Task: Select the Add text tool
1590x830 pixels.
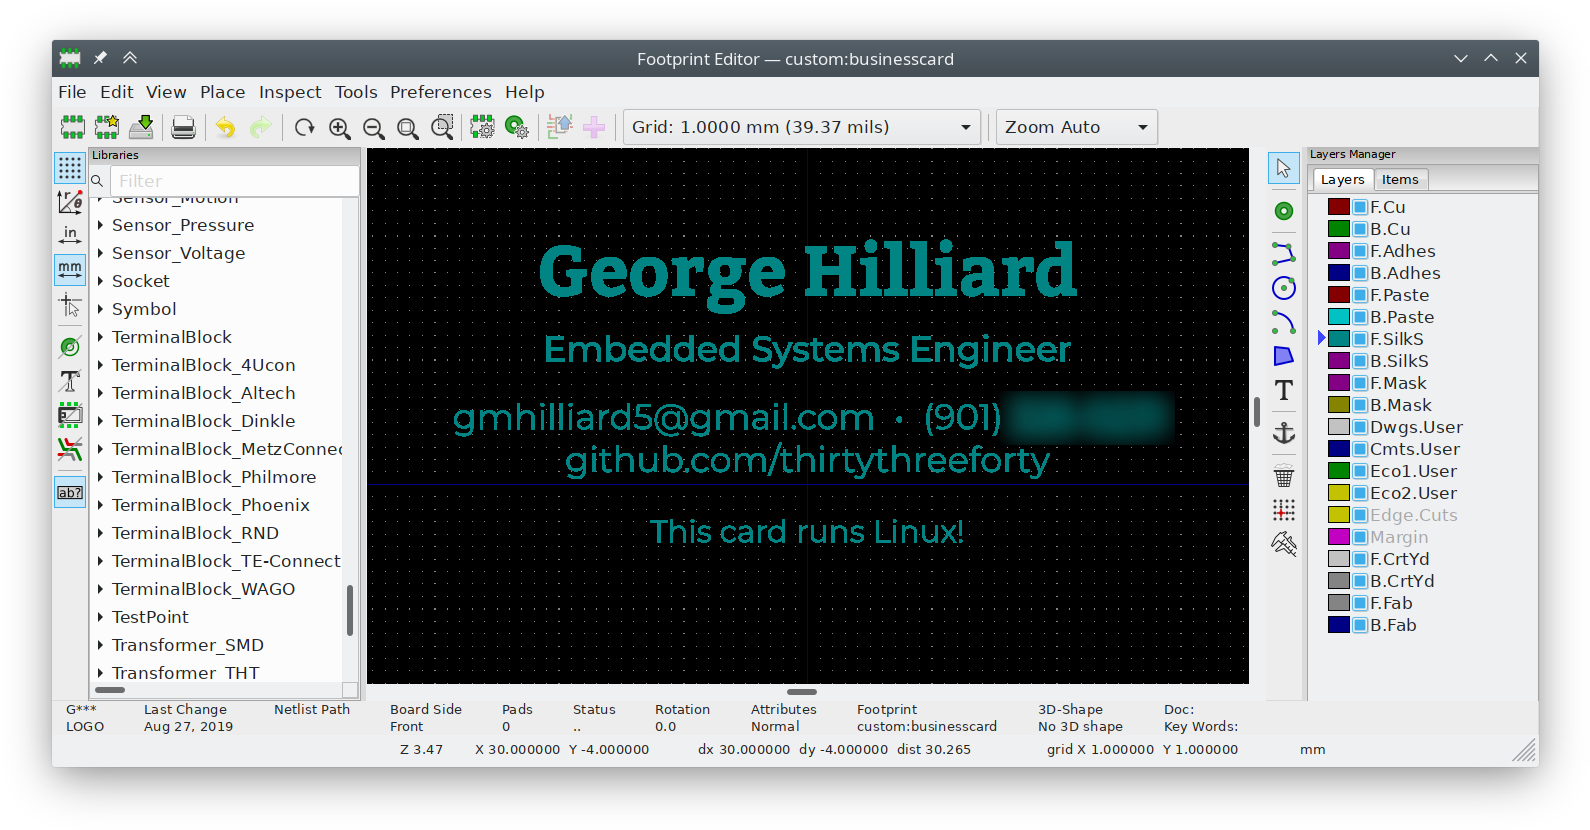Action: (x=1284, y=390)
